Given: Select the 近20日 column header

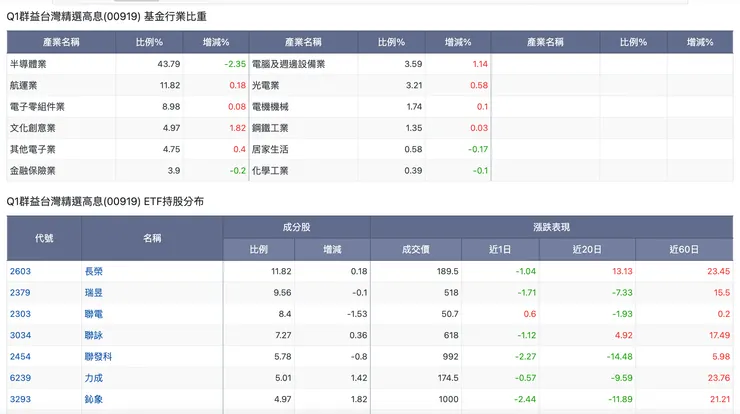Looking at the screenshot, I should [x=587, y=249].
